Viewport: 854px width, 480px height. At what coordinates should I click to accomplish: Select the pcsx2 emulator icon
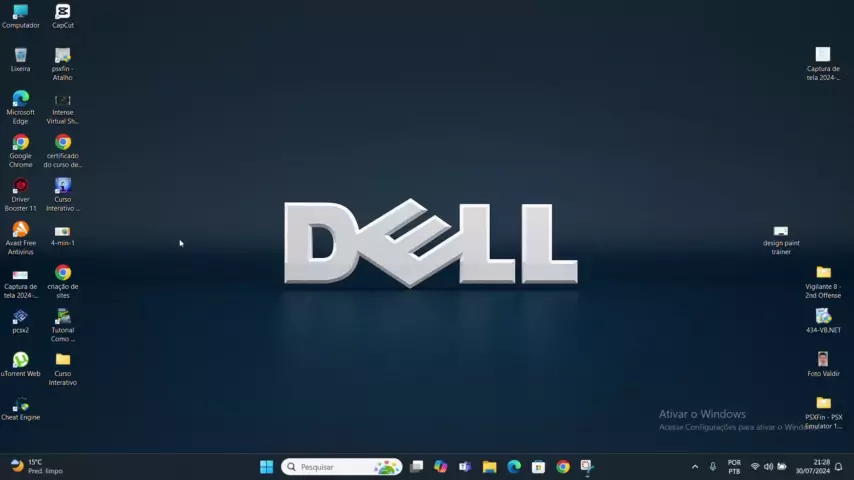click(x=20, y=318)
